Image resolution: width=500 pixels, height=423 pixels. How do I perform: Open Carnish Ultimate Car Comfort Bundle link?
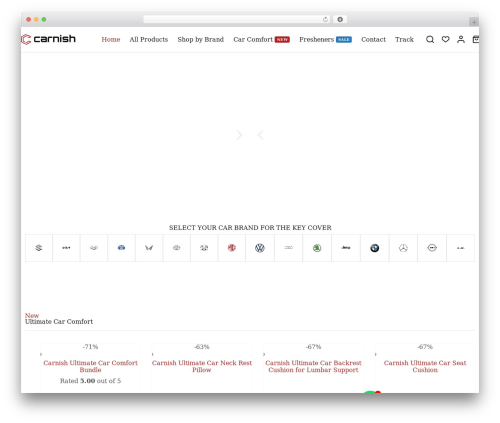(90, 366)
